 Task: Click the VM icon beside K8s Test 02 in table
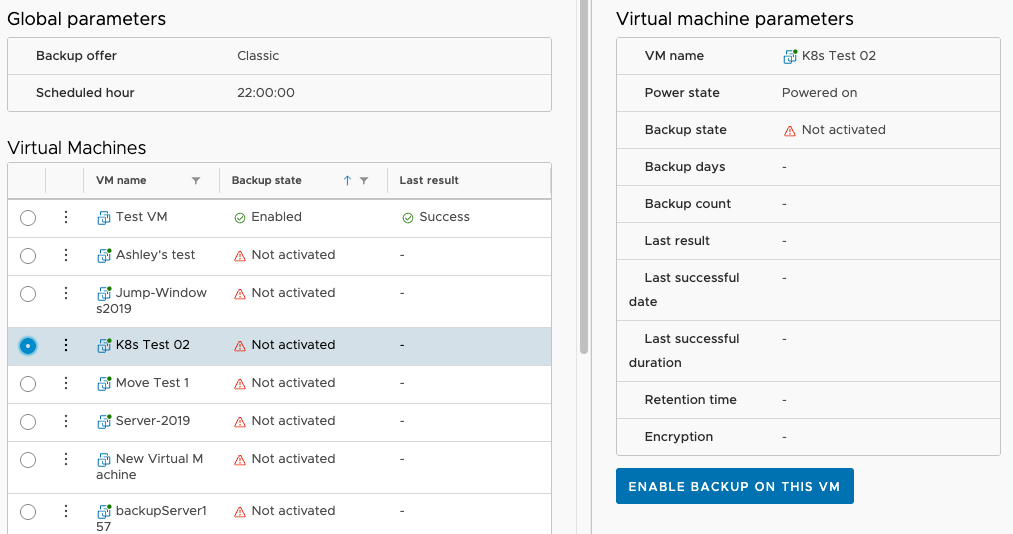(103, 345)
